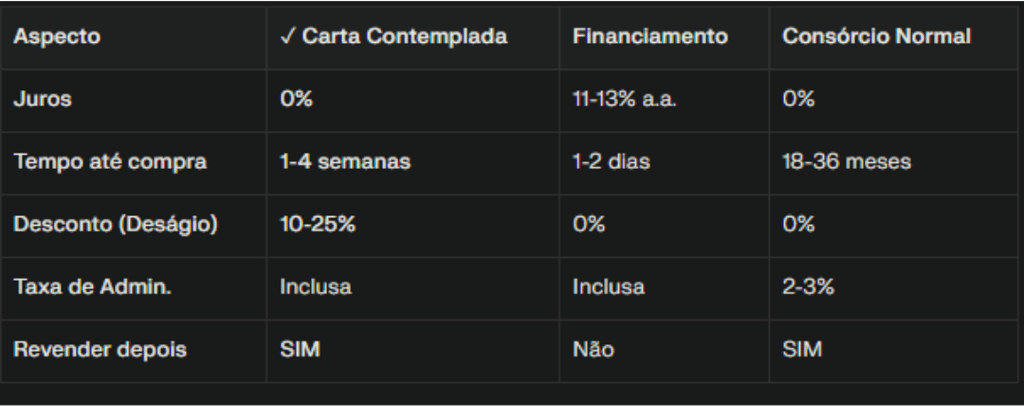Click the Juros row label
Viewport: 1024px width, 406px height.
coord(42,99)
